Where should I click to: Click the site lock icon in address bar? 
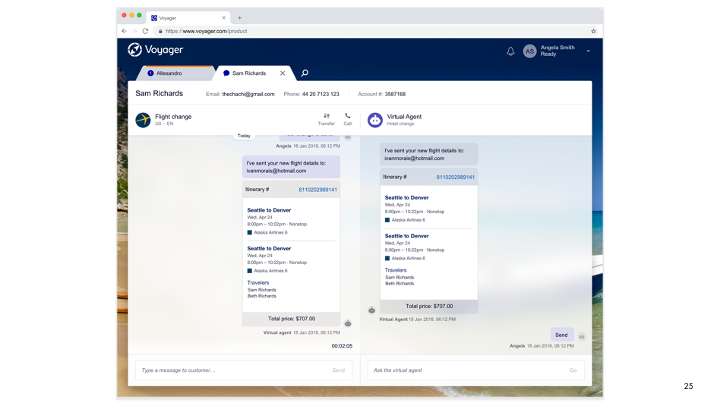160,31
